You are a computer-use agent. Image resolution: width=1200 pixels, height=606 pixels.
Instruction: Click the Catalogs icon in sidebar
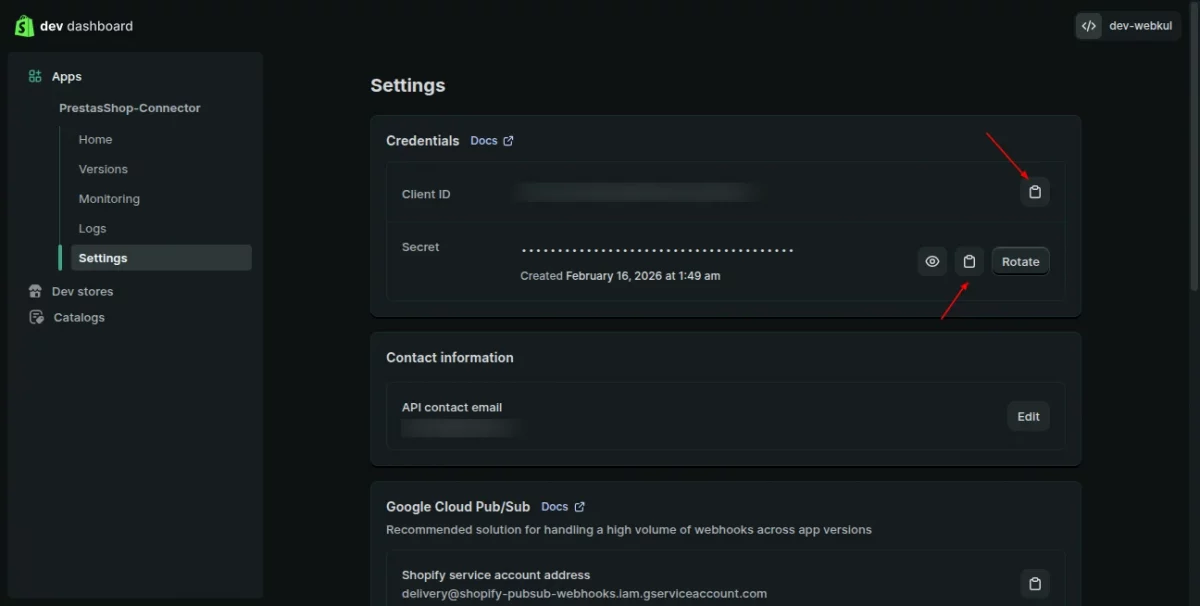pyautogui.click(x=36, y=318)
